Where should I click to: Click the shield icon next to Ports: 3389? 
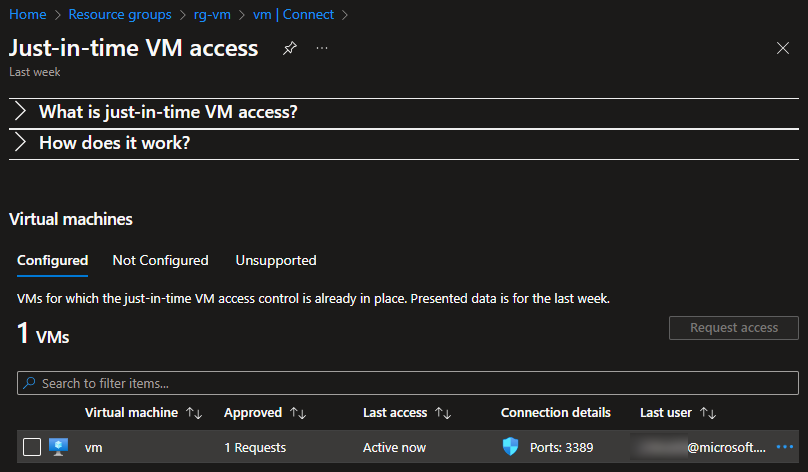click(510, 447)
